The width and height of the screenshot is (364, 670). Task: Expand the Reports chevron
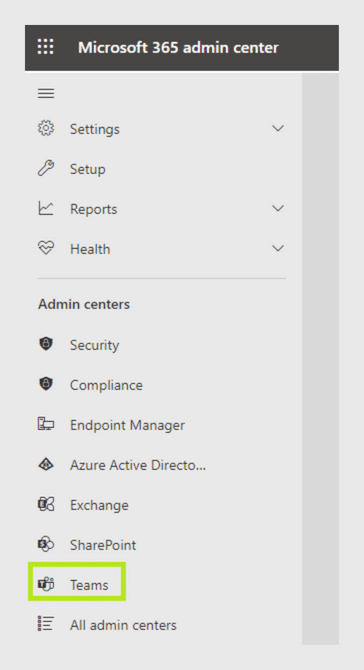278,208
